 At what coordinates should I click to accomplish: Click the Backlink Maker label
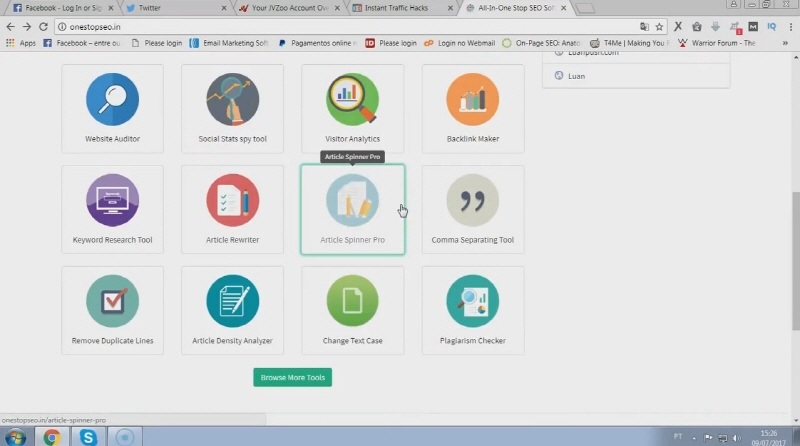click(x=472, y=139)
